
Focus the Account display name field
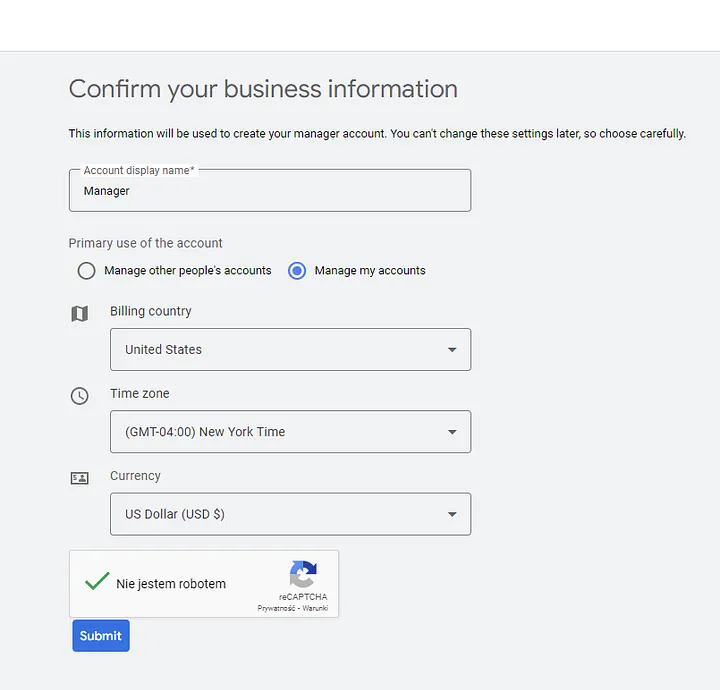(x=270, y=191)
